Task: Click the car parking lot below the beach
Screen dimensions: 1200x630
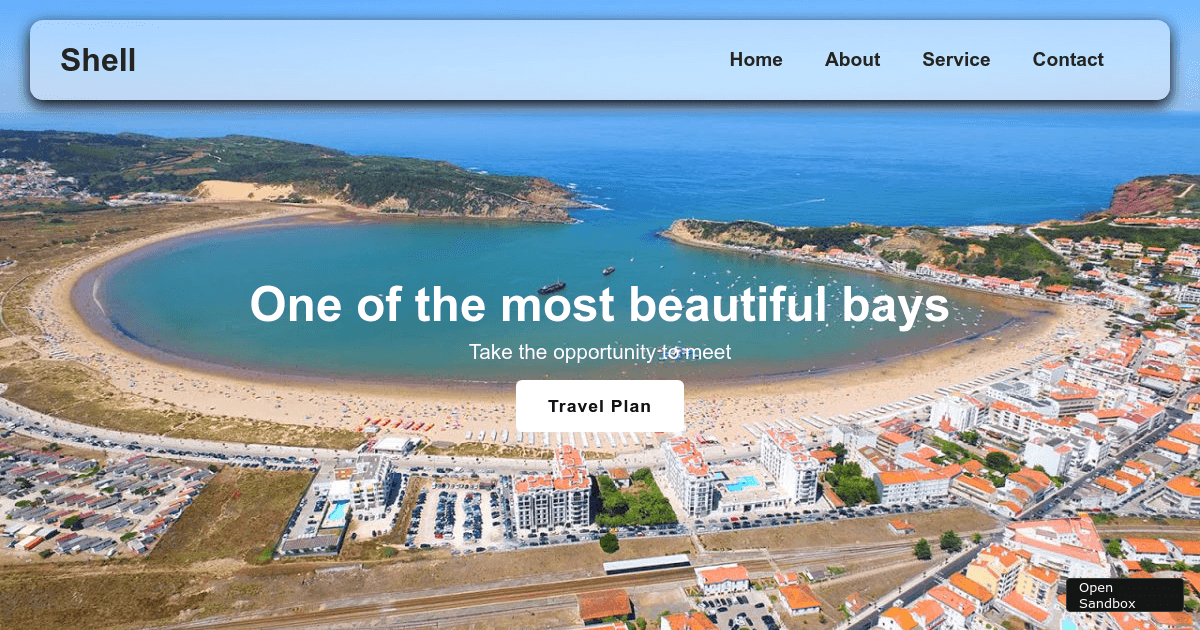Action: click(455, 515)
